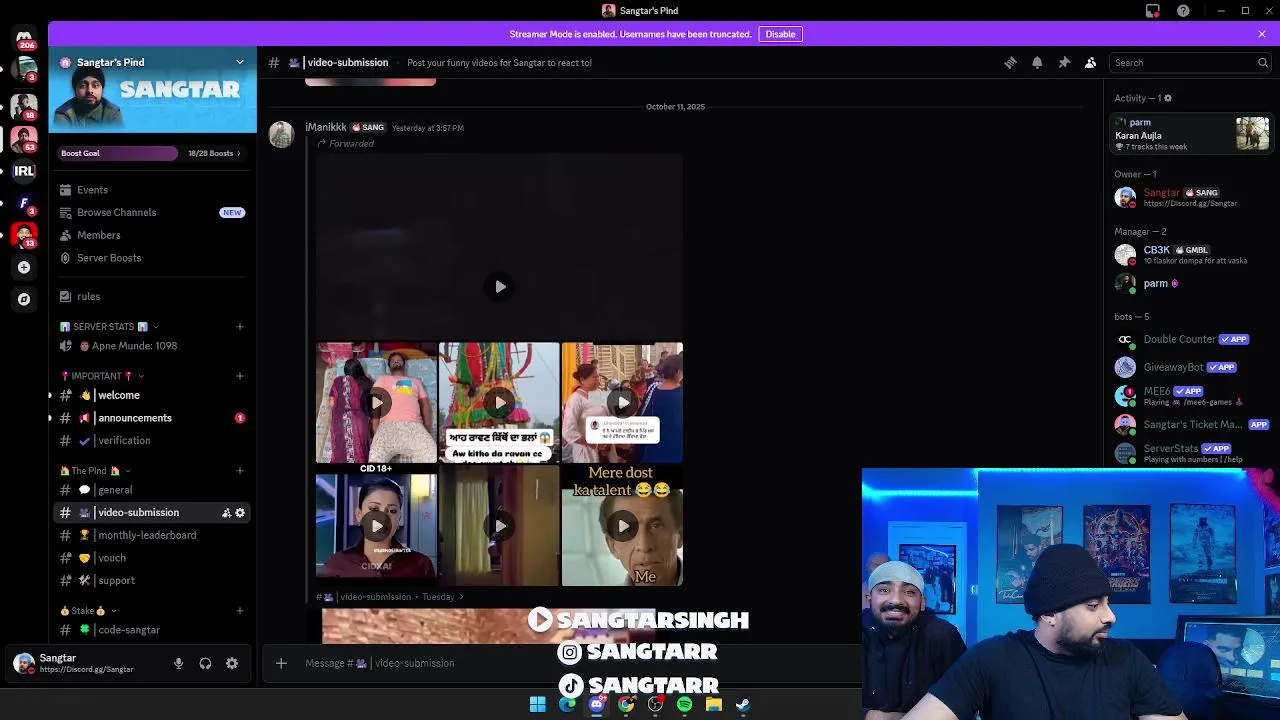Open MEE6 bot profile
The height and width of the screenshot is (720, 1280).
pyautogui.click(x=1192, y=396)
